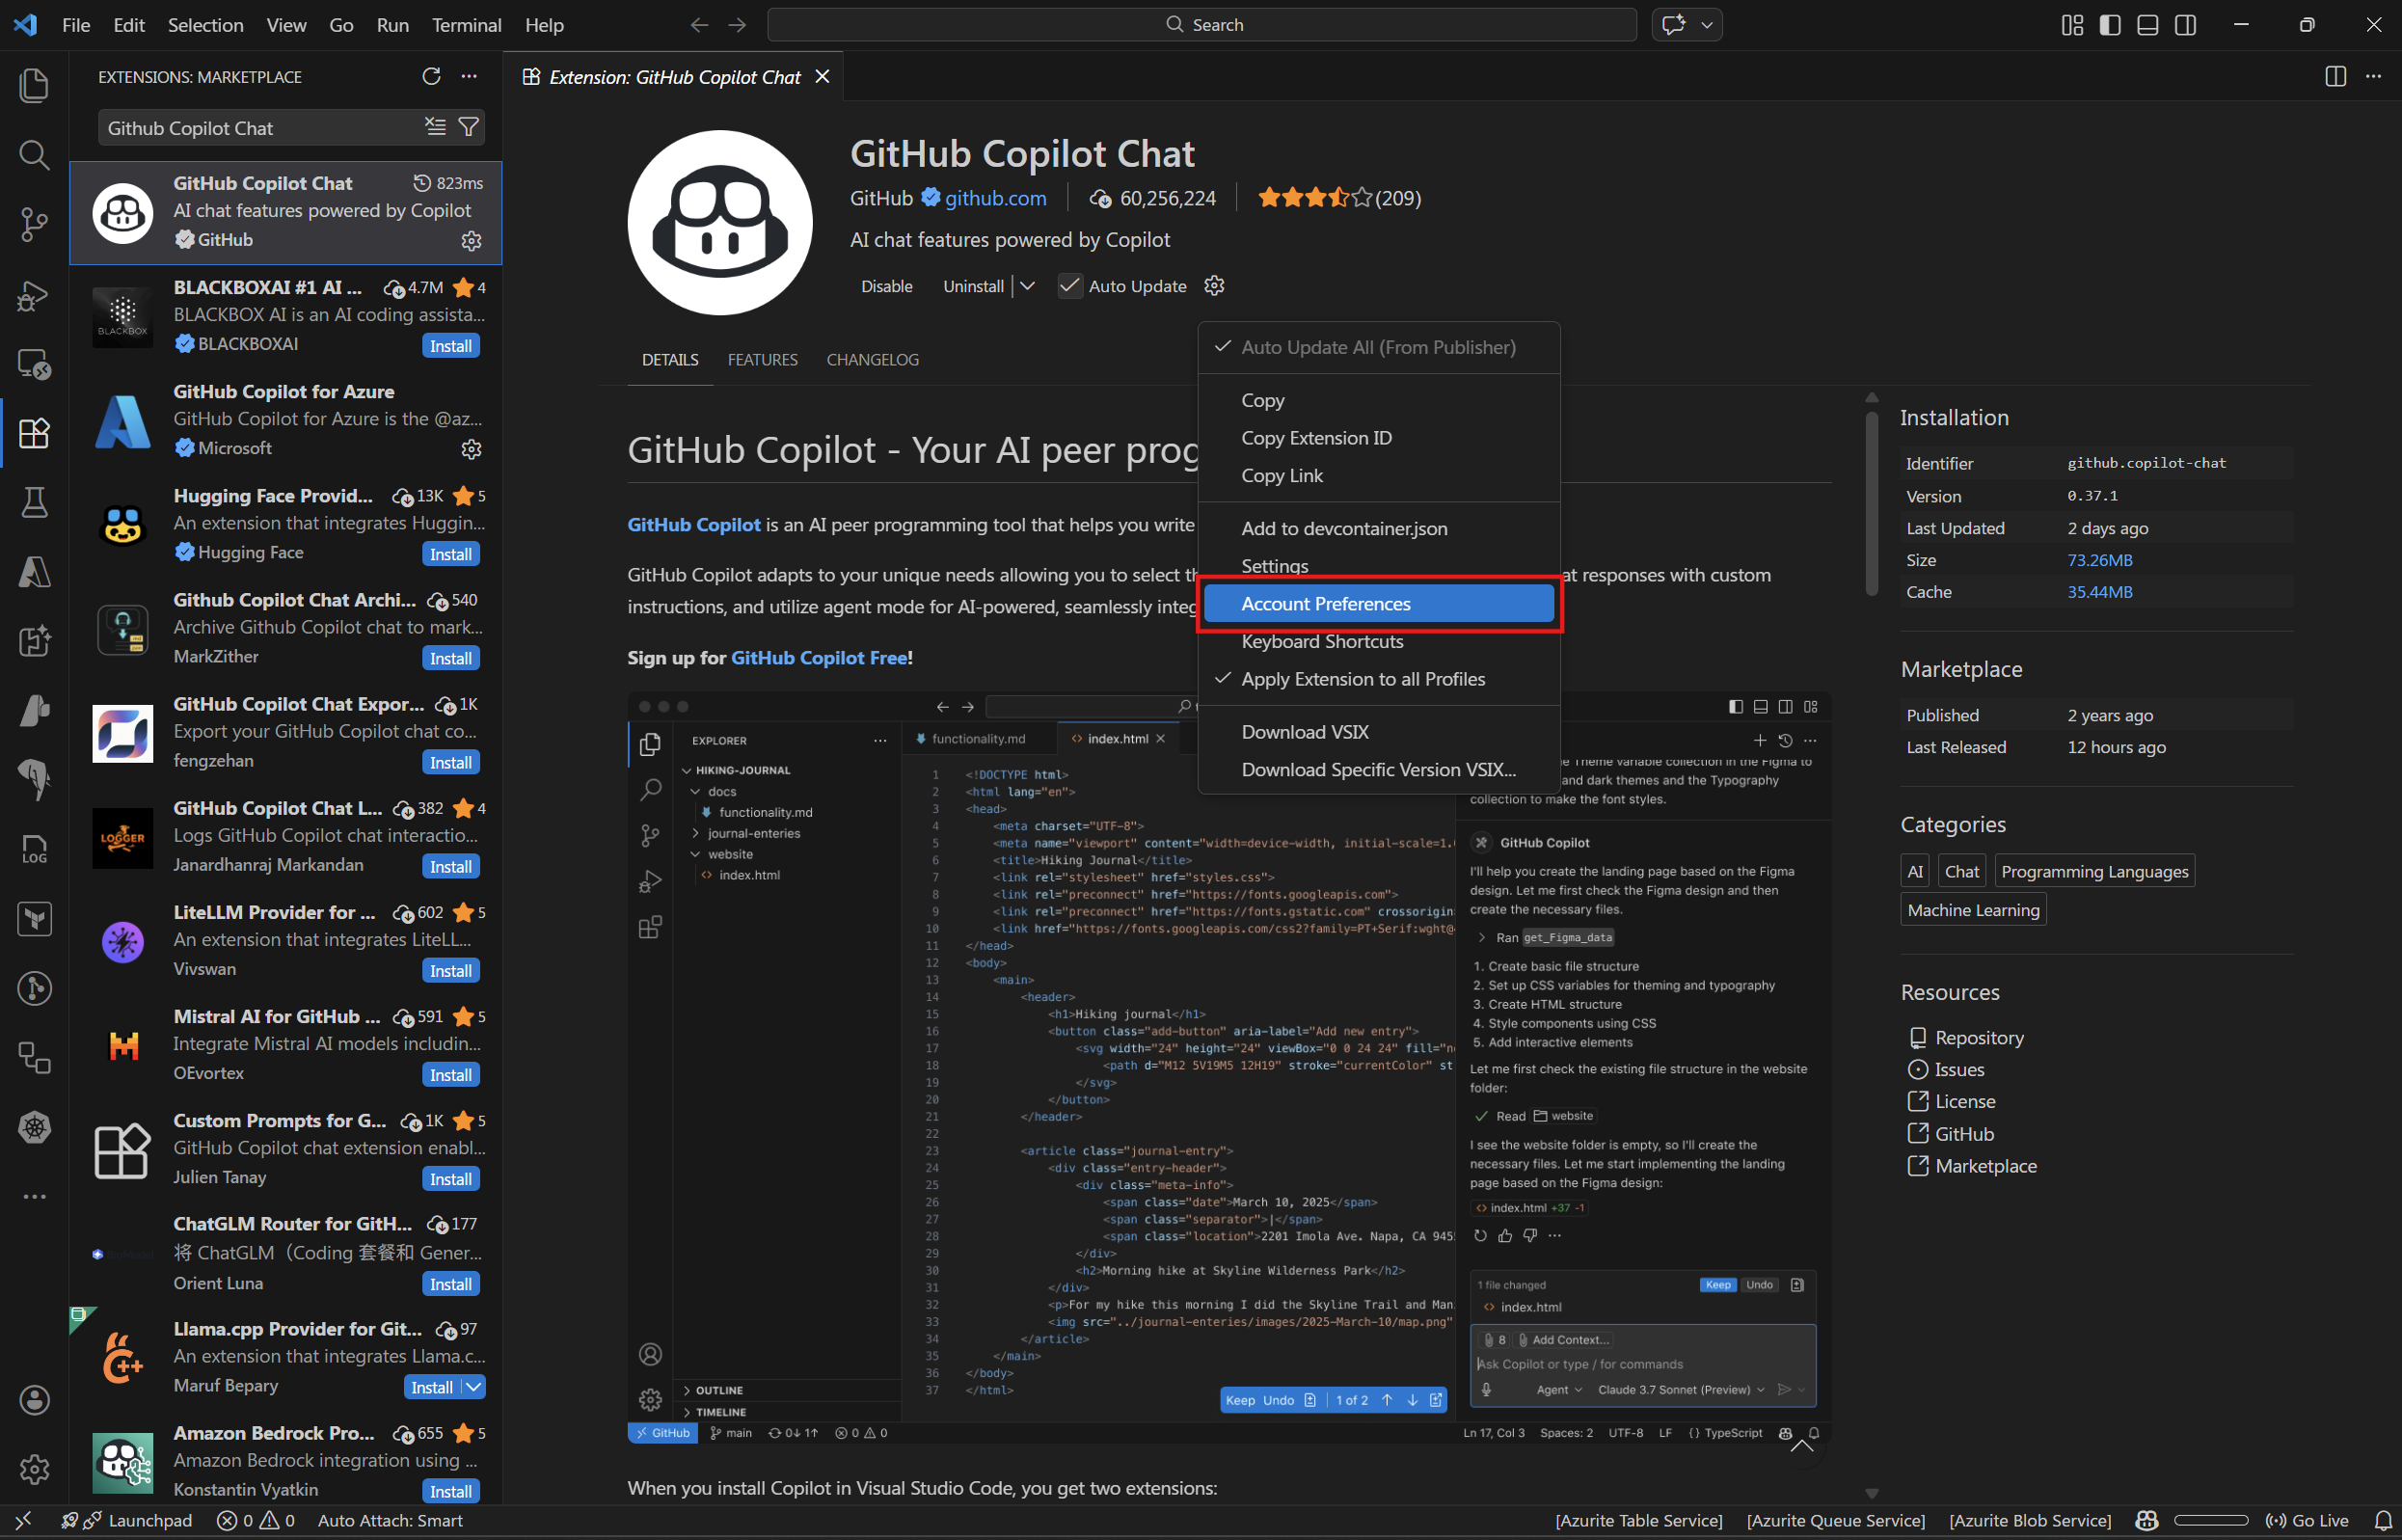Open the Terminal menu

[x=466, y=25]
